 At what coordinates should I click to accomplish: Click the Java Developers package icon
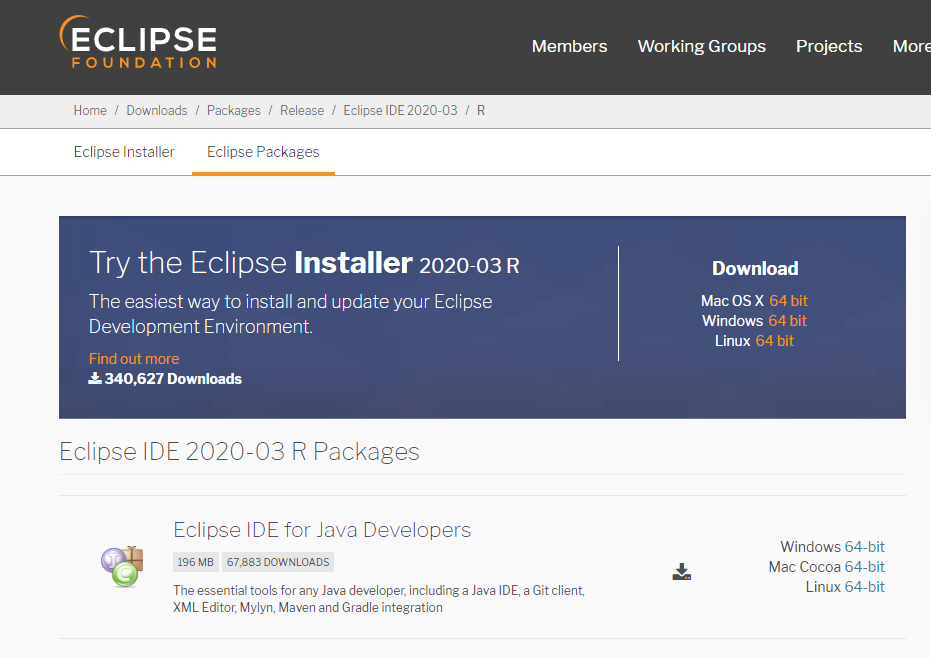coord(122,567)
